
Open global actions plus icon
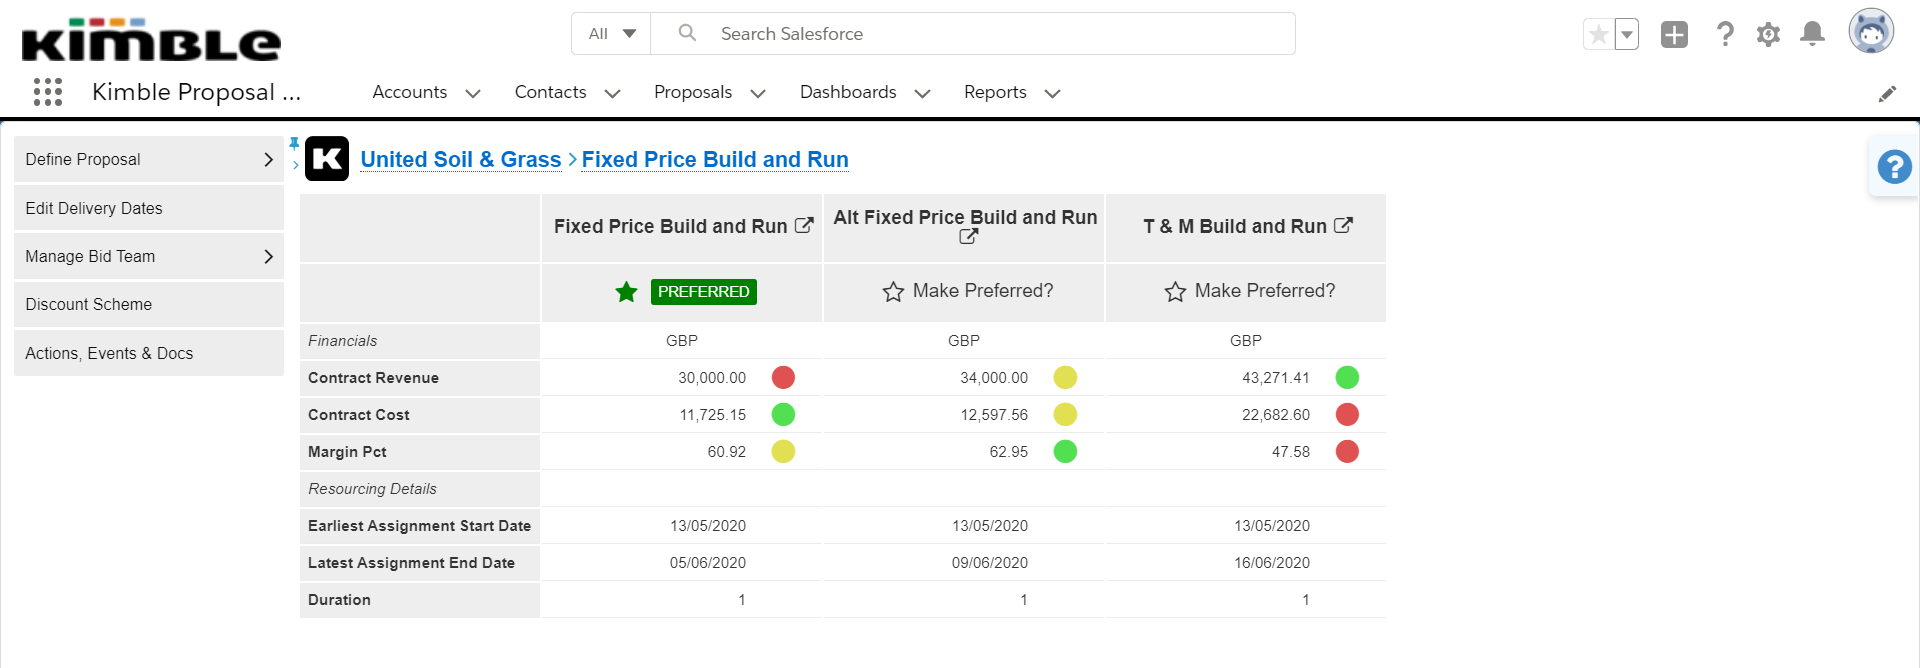[1674, 35]
